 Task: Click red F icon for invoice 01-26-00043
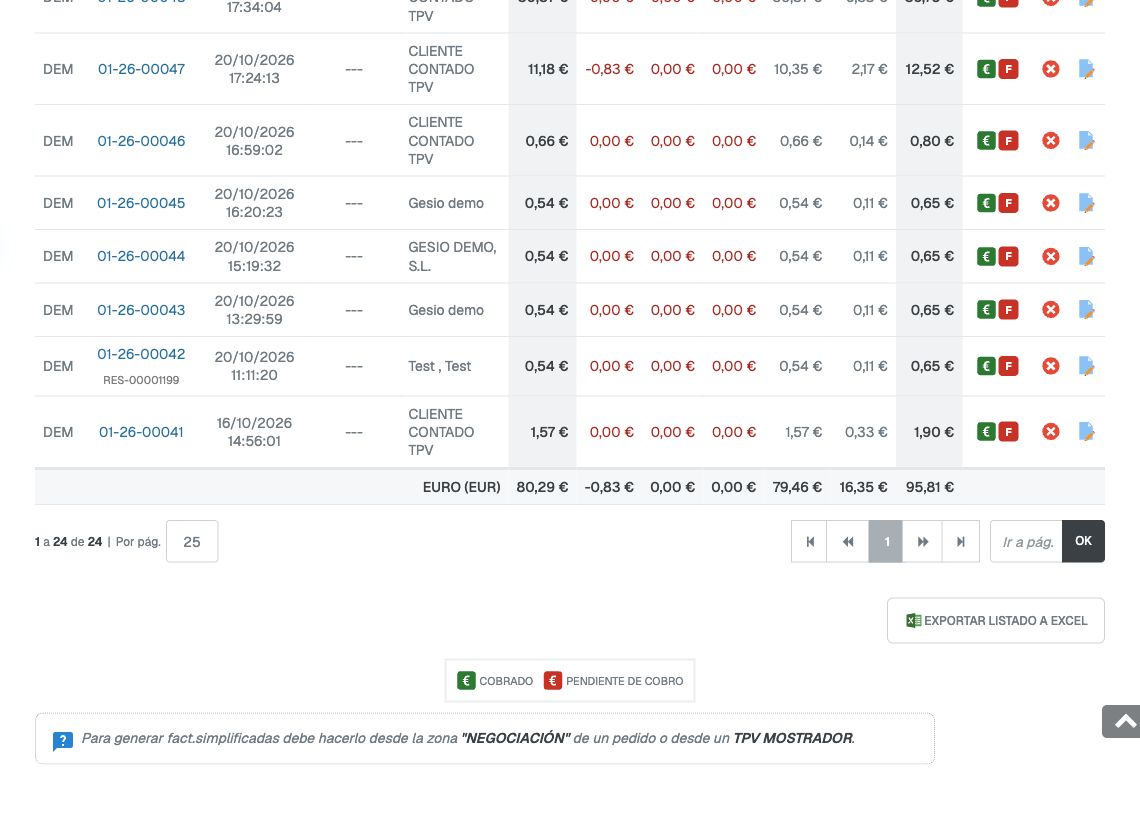[x=1008, y=310]
